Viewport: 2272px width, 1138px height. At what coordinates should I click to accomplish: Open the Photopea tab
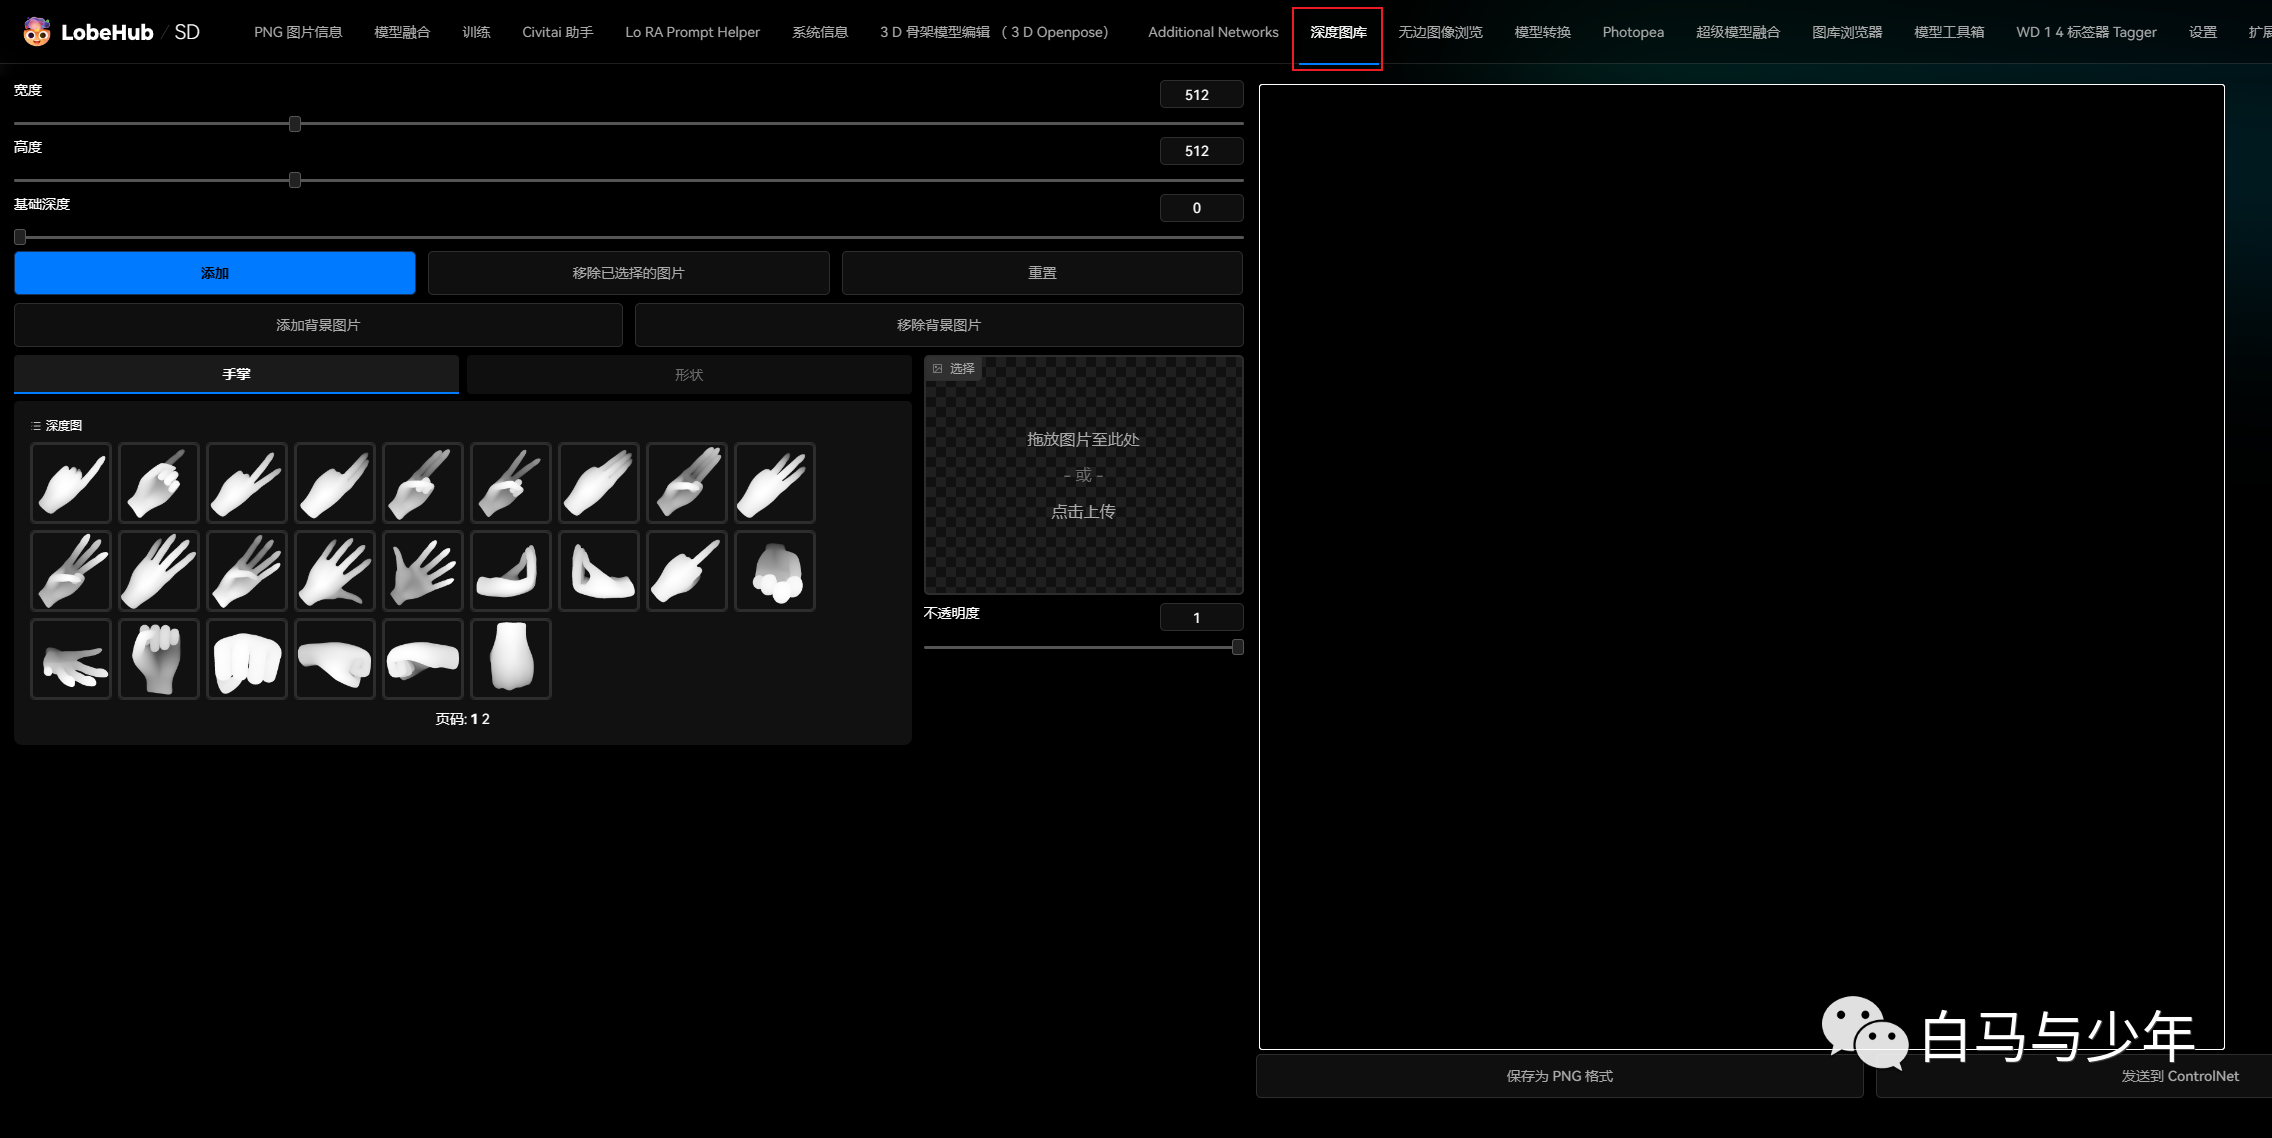click(1633, 32)
